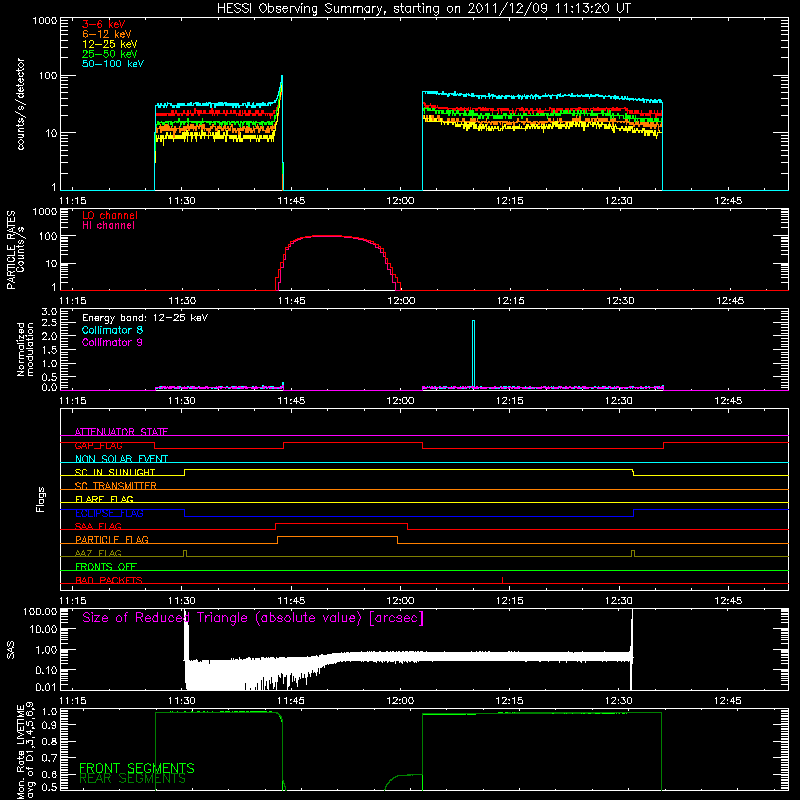Click the ECLIPSE_FLAG label

[109, 513]
